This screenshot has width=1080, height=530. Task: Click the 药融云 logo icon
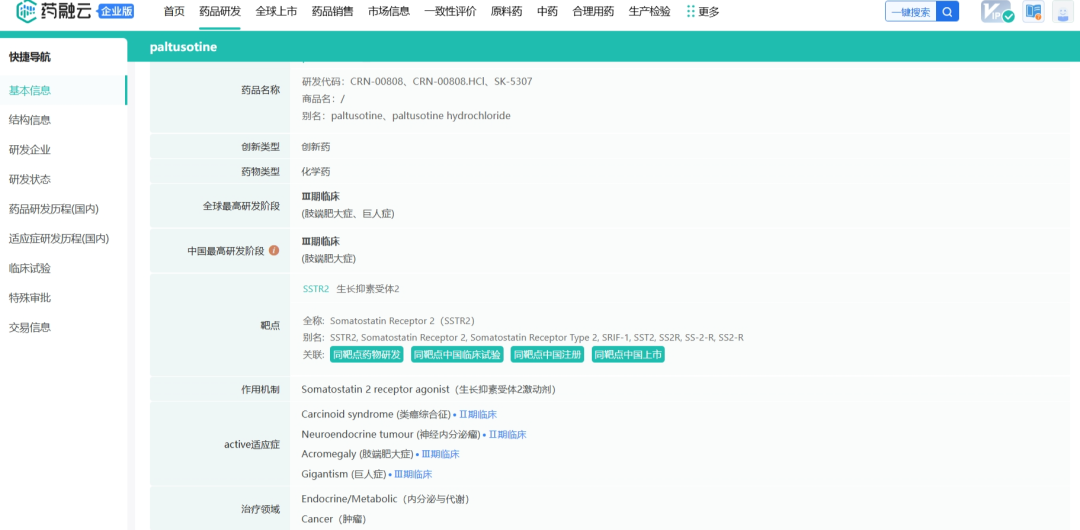26,12
